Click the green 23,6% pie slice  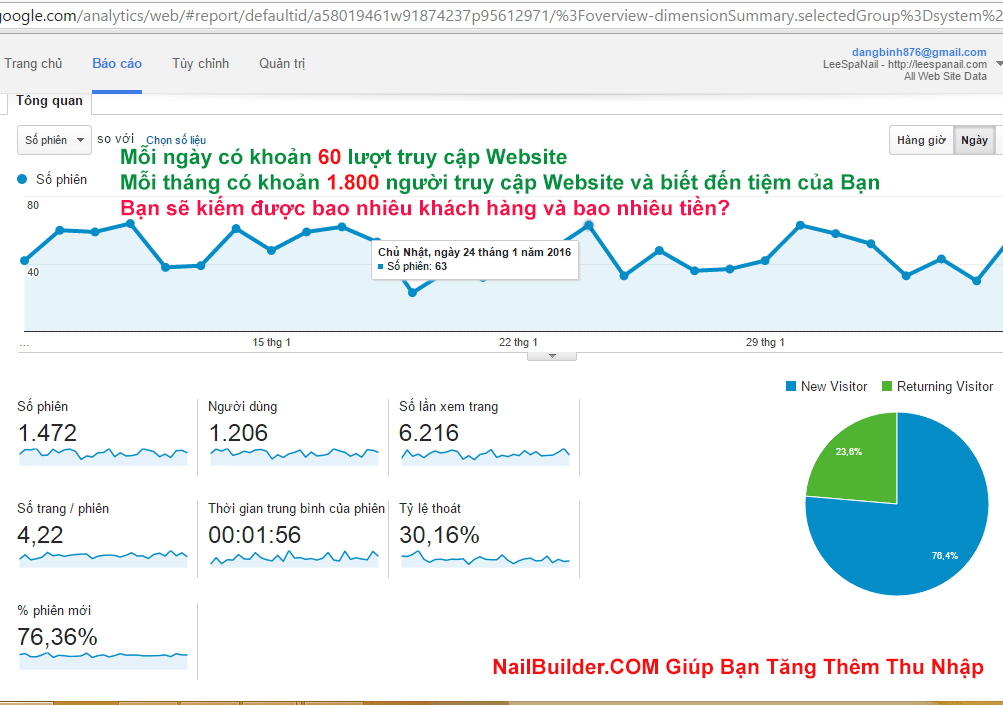click(x=860, y=461)
